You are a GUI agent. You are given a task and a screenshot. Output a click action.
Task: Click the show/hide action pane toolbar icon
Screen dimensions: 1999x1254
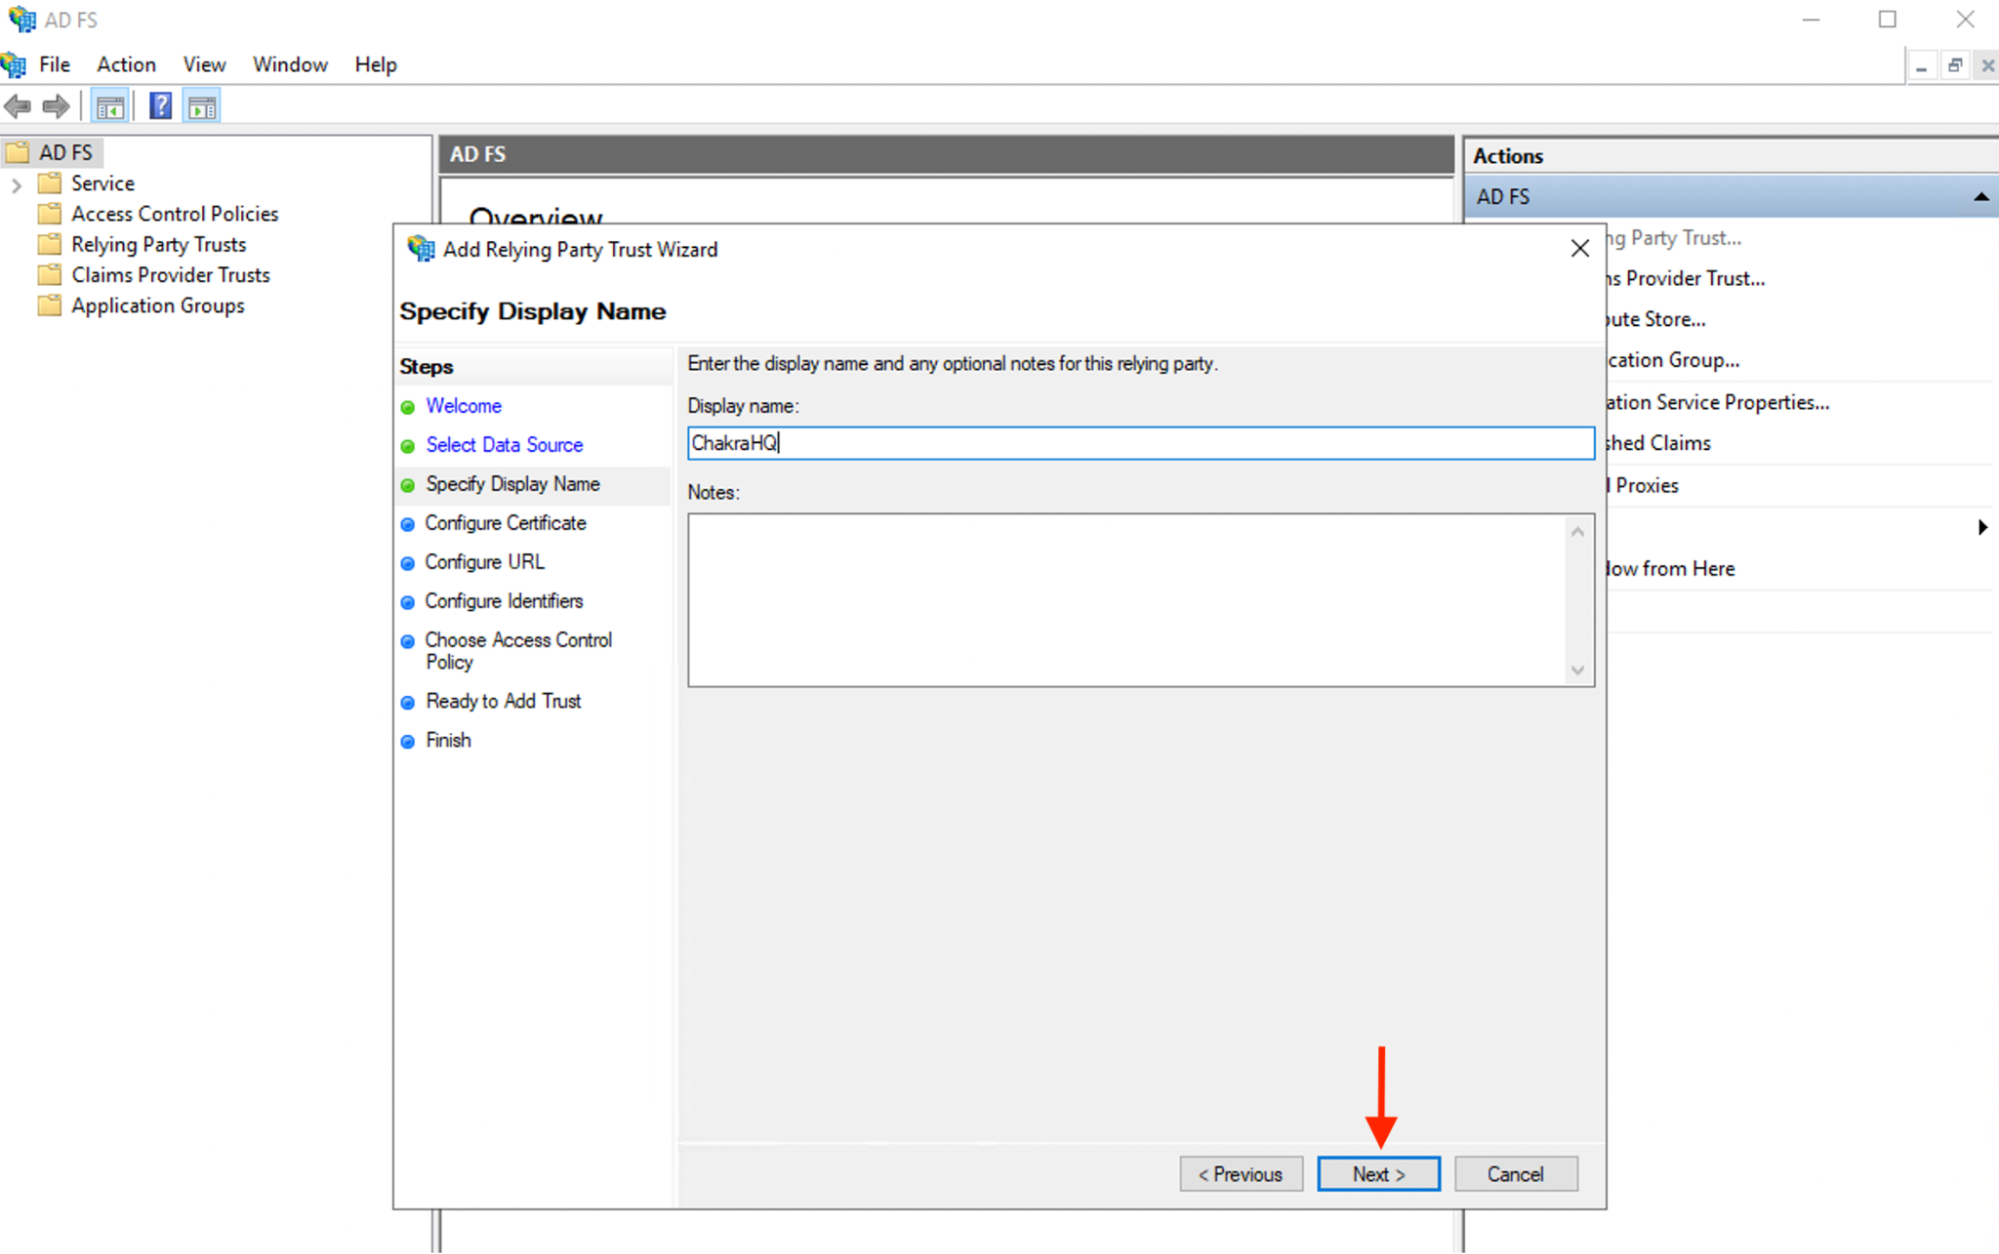(x=202, y=106)
